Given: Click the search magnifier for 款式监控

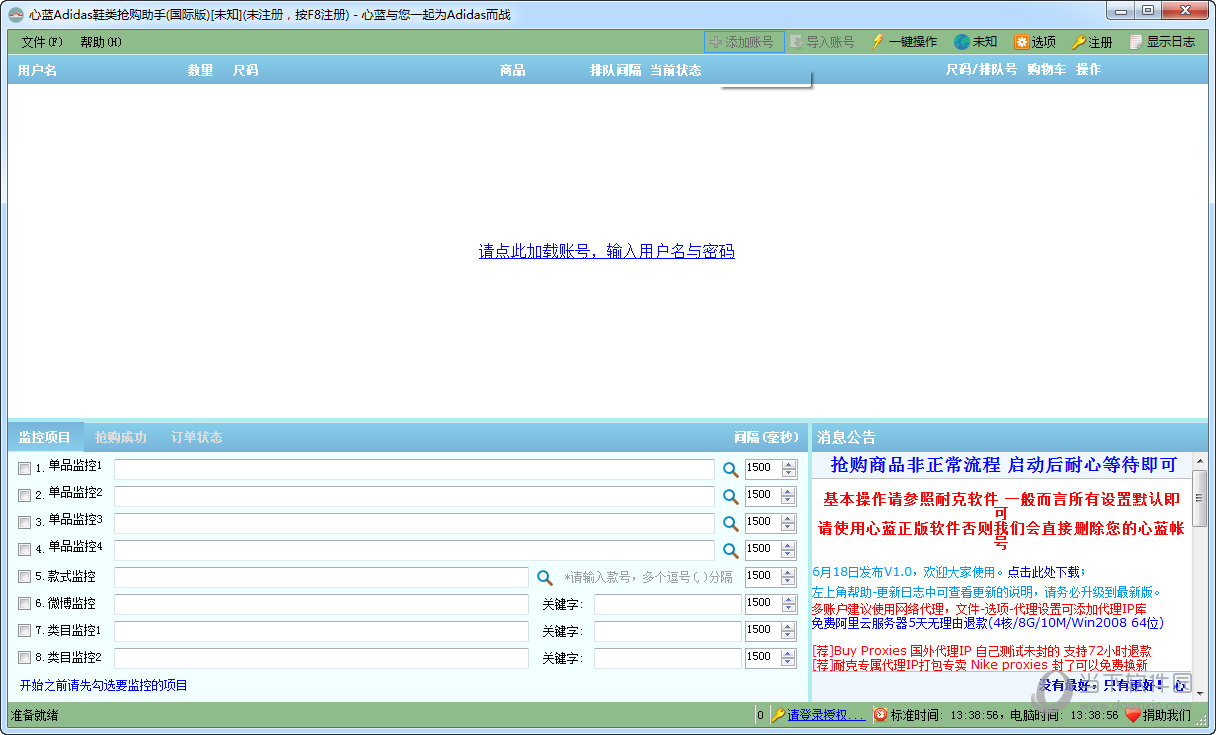Looking at the screenshot, I should coord(545,577).
